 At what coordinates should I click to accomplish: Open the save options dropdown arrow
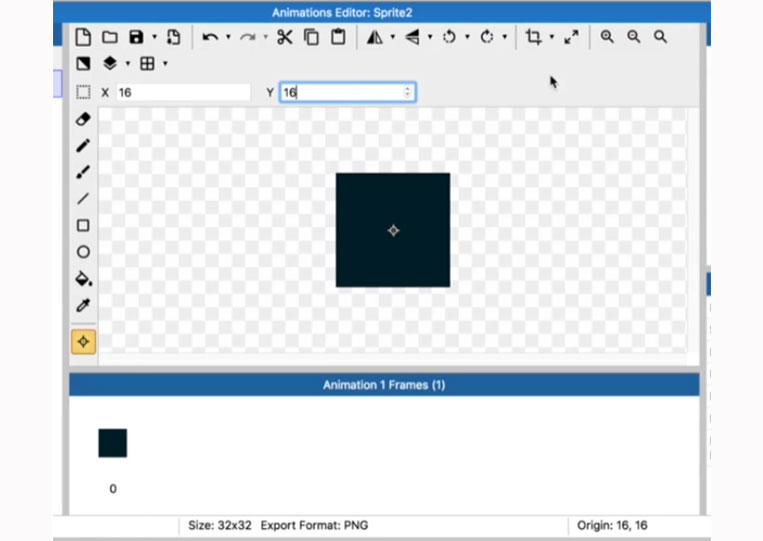pos(154,37)
